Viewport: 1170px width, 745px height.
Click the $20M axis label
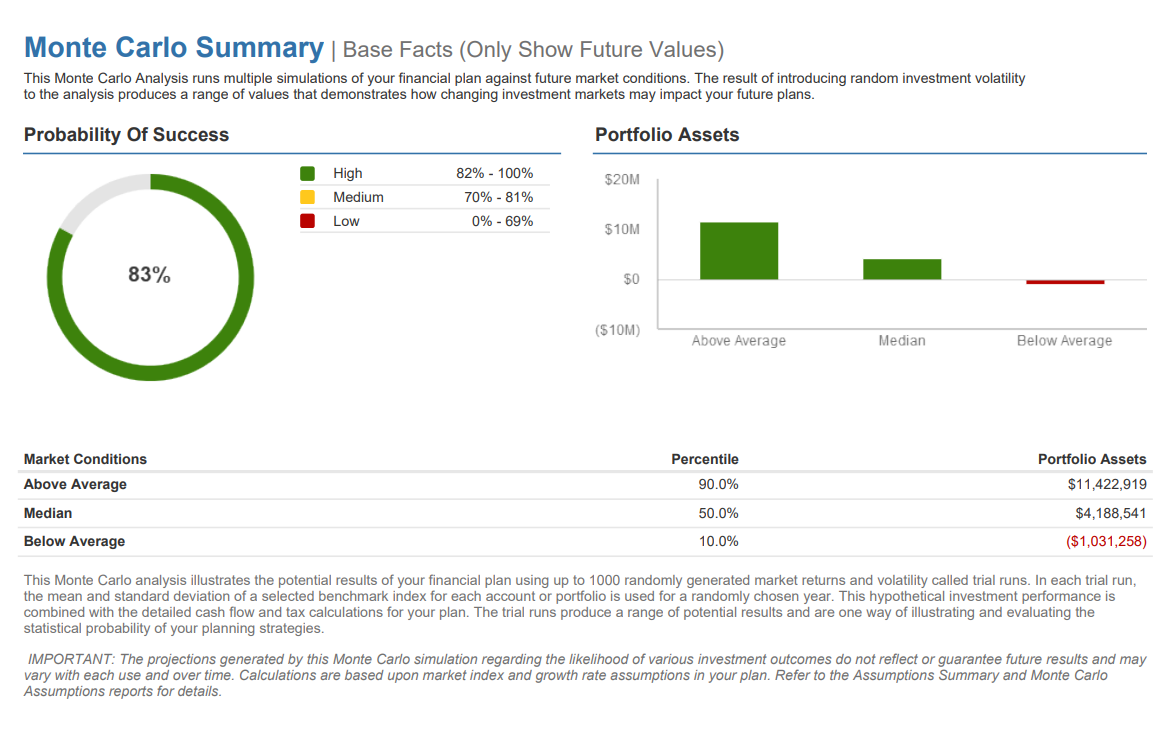click(622, 181)
